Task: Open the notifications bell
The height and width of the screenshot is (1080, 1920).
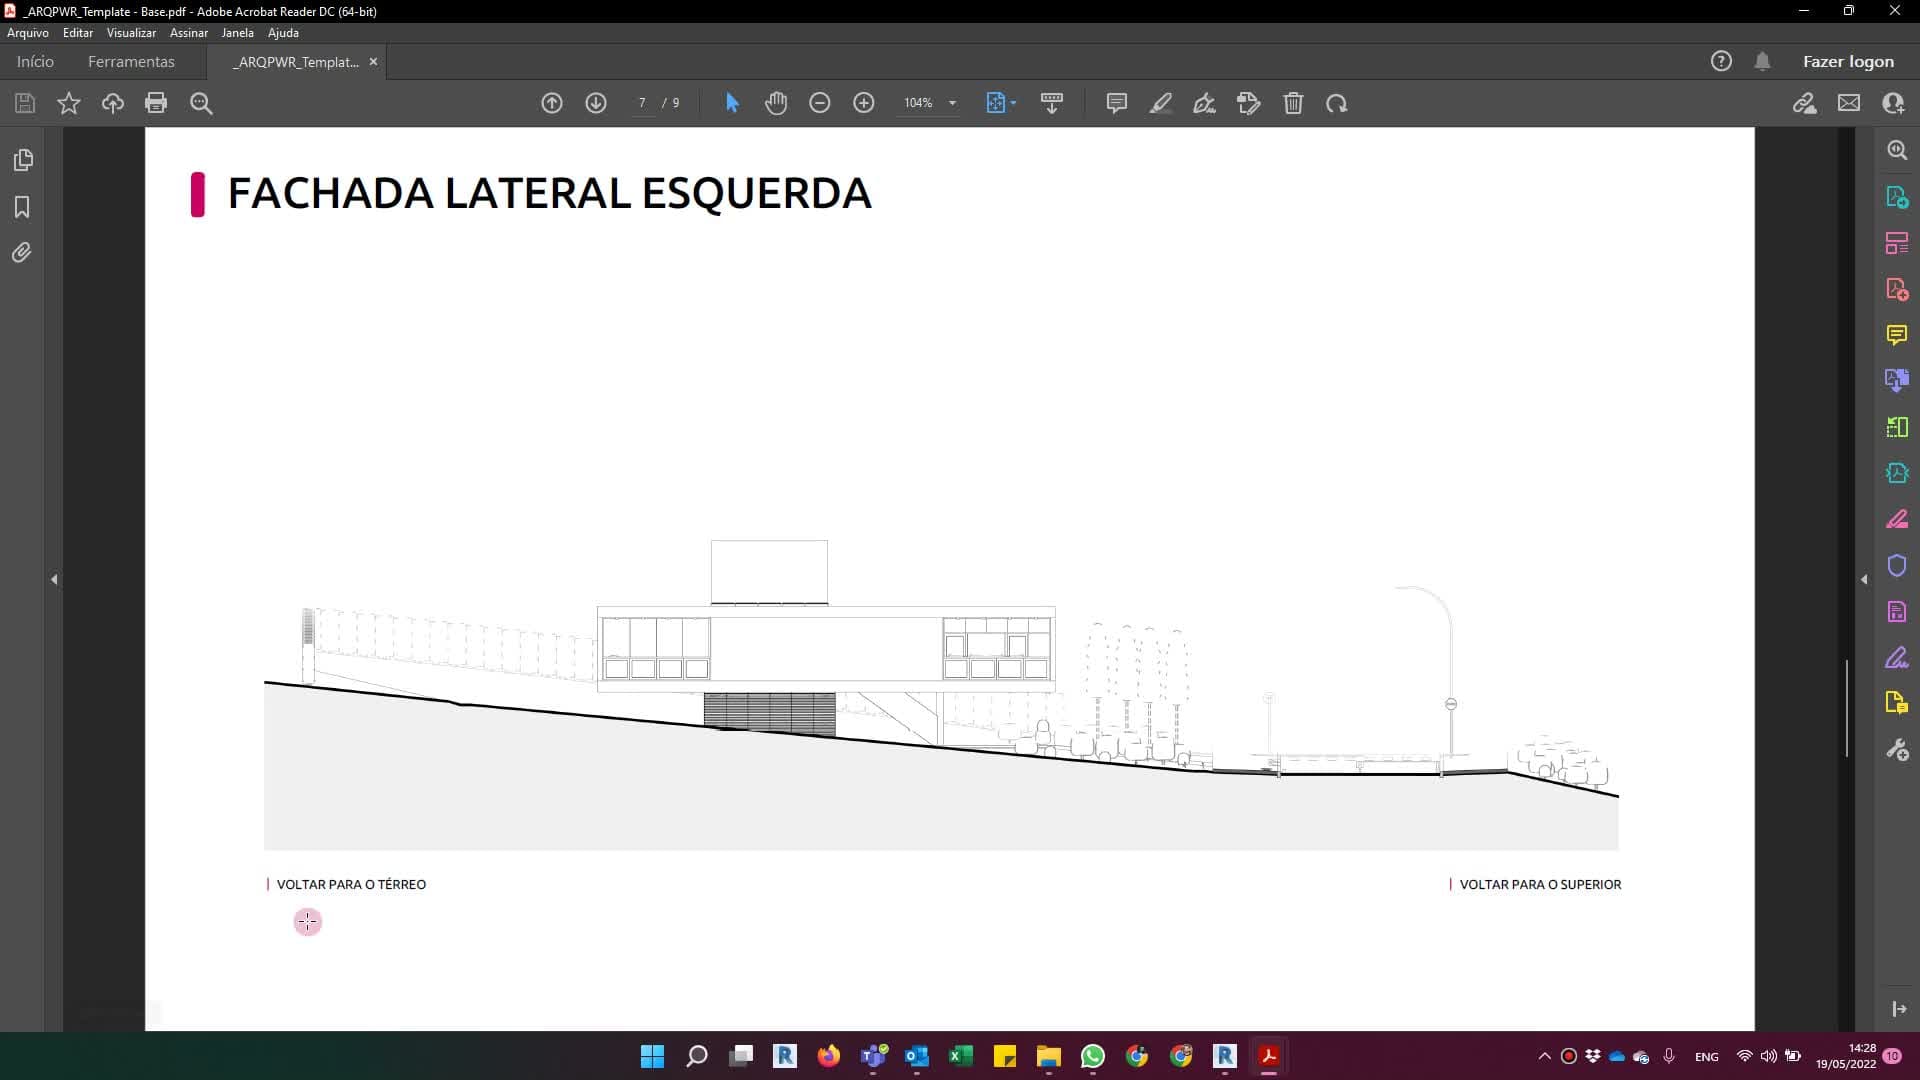Action: [1763, 61]
